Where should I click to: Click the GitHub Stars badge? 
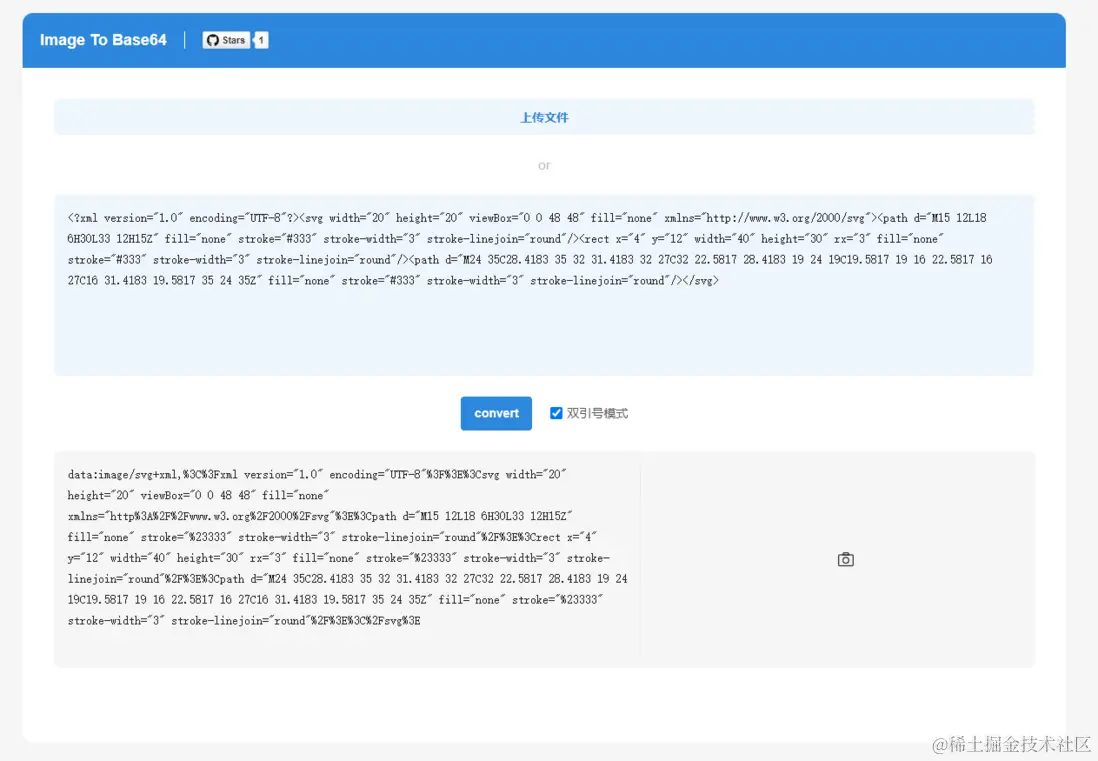coord(226,41)
